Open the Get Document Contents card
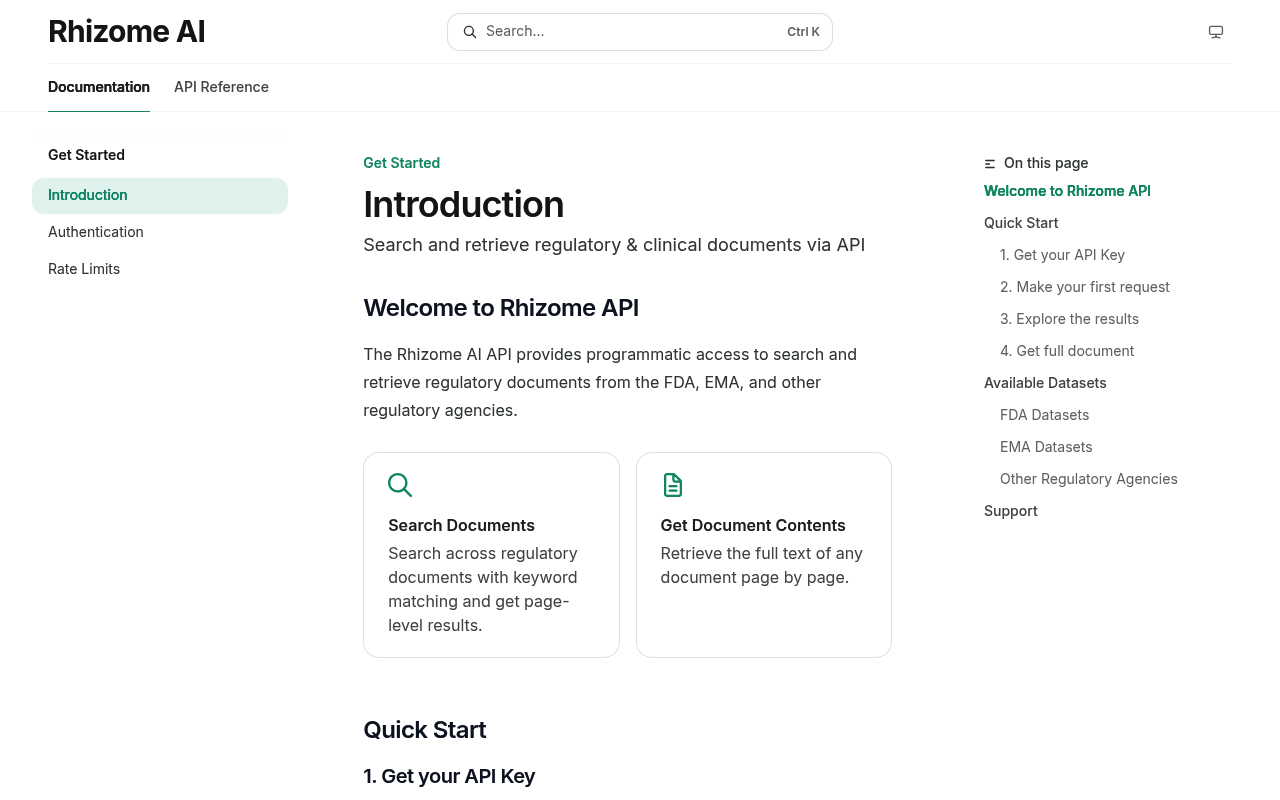Screen dimensions: 1280x800 (x=764, y=555)
